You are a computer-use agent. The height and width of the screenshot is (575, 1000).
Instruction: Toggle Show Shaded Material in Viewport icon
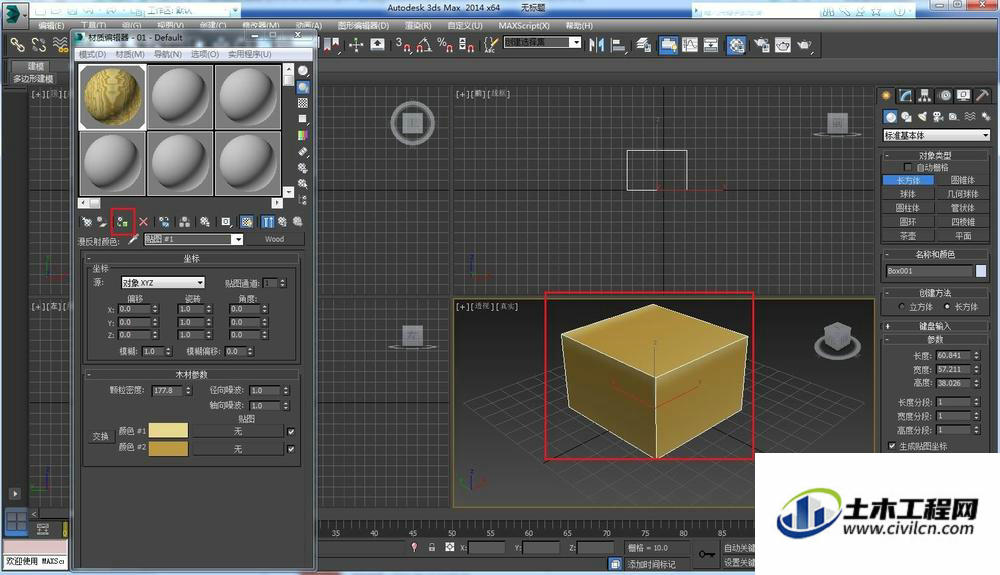[246, 222]
